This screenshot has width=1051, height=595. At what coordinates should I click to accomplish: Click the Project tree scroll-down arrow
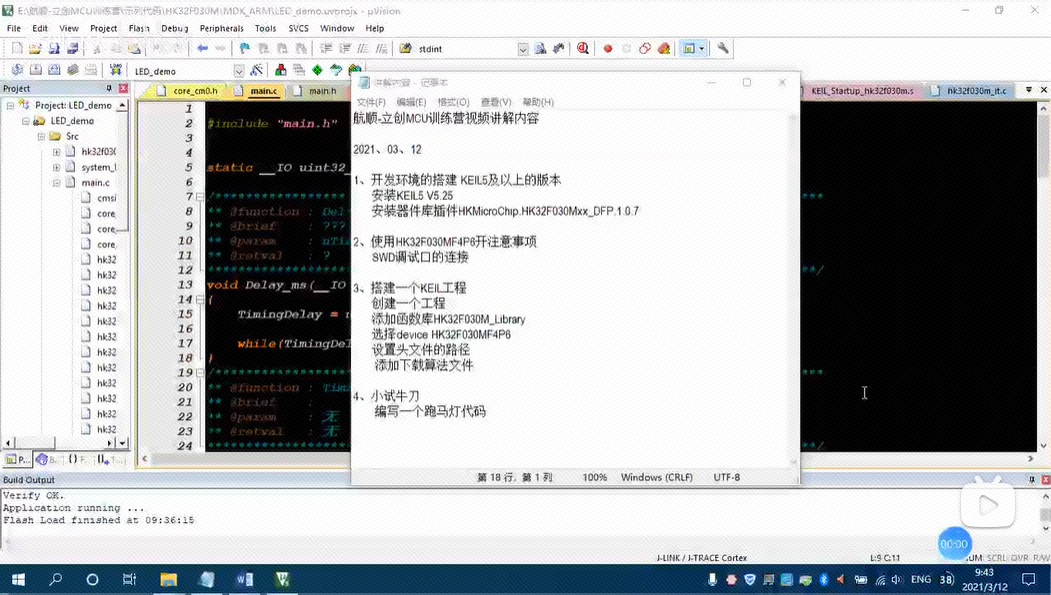pos(123,442)
